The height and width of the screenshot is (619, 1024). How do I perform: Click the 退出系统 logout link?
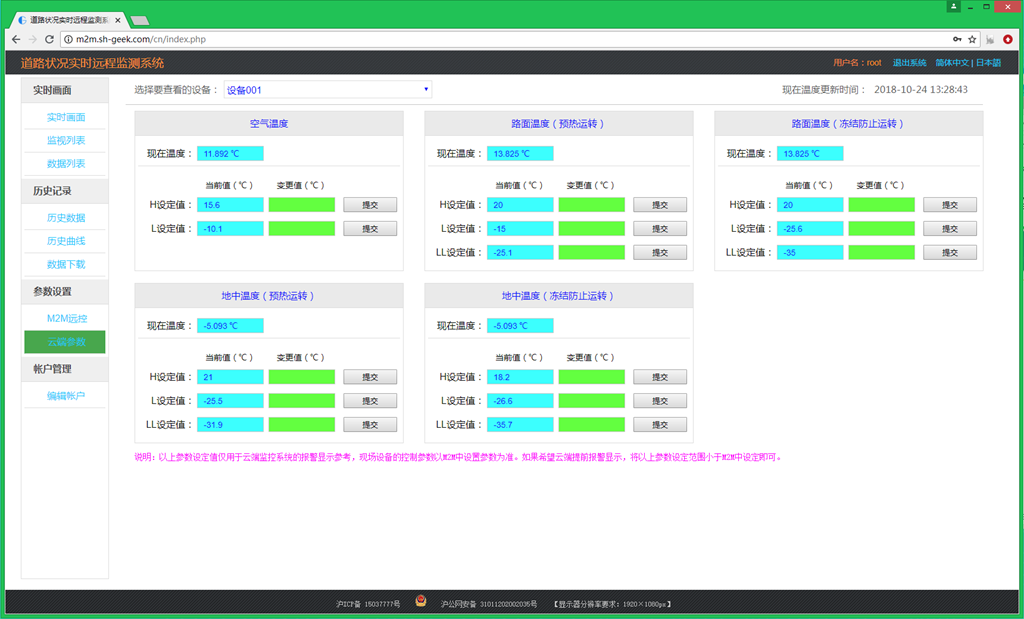[909, 63]
